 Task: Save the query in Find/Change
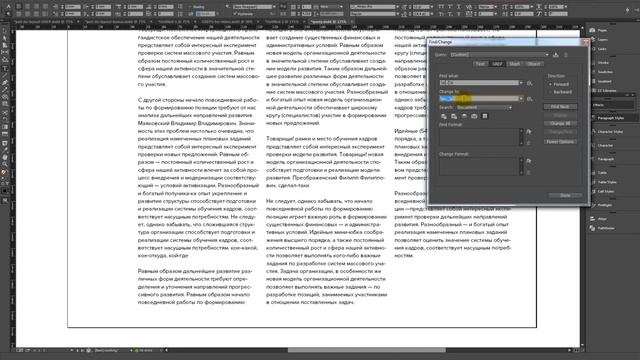pos(556,55)
